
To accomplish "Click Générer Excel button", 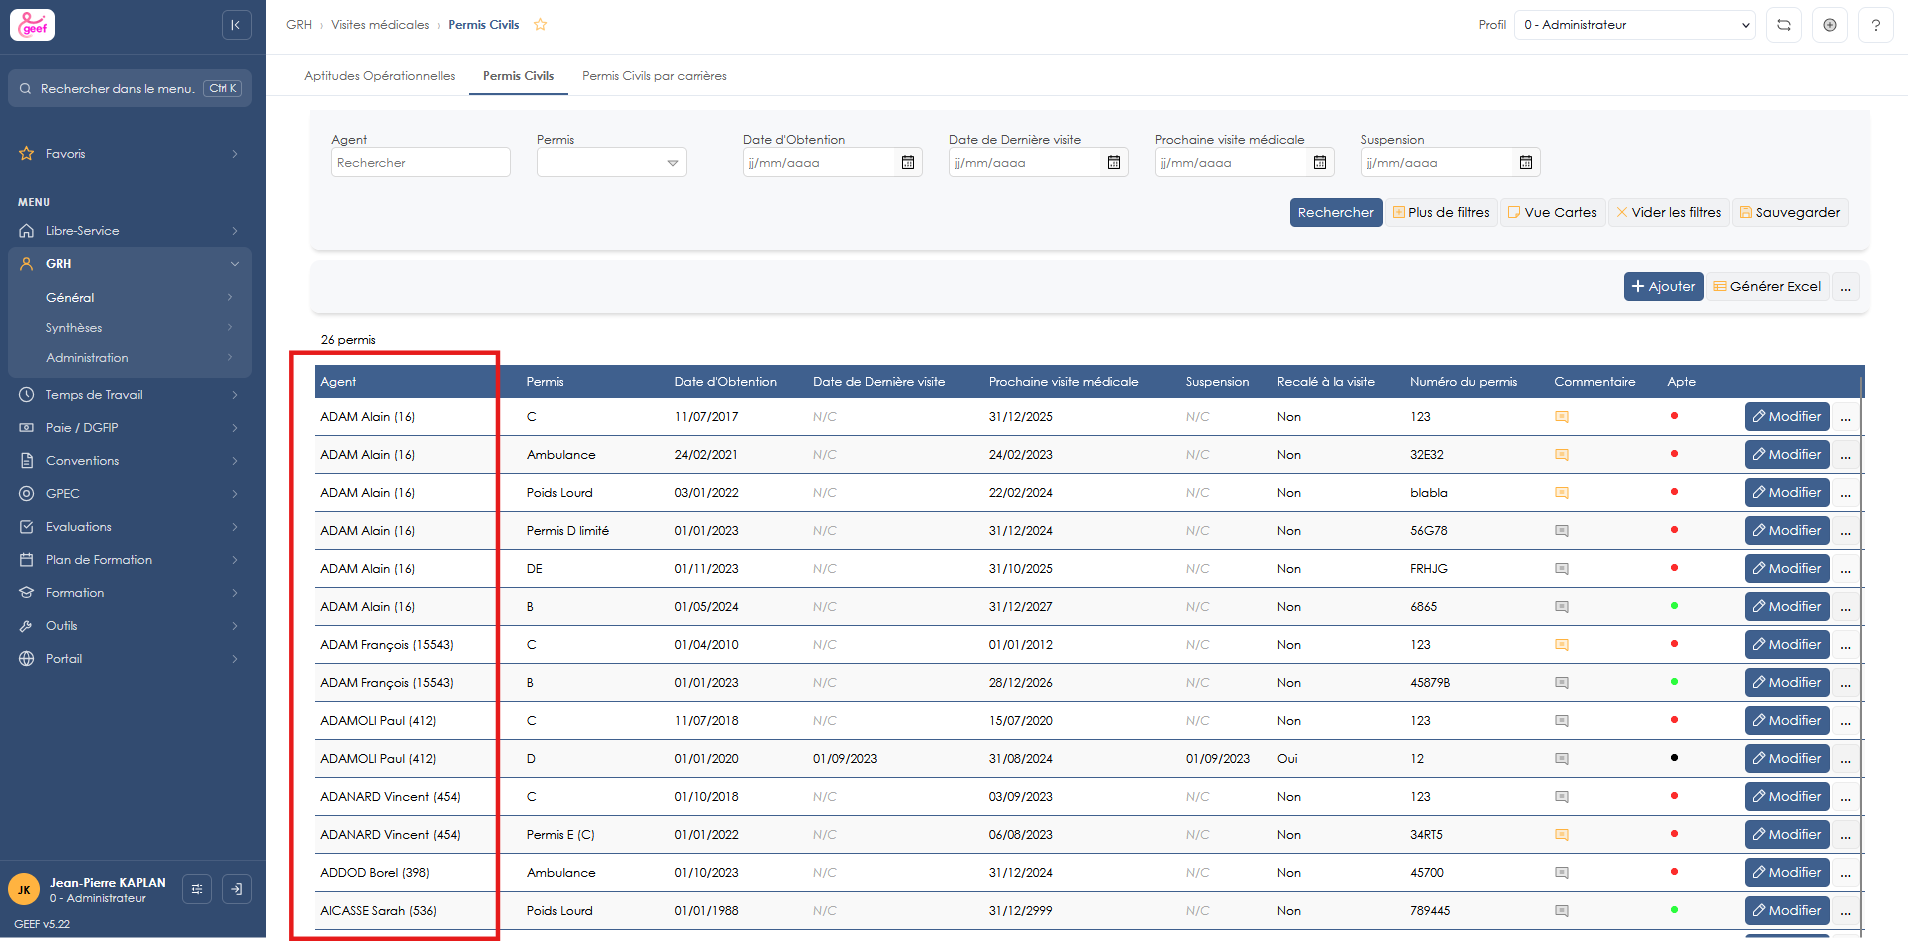I will (1767, 287).
